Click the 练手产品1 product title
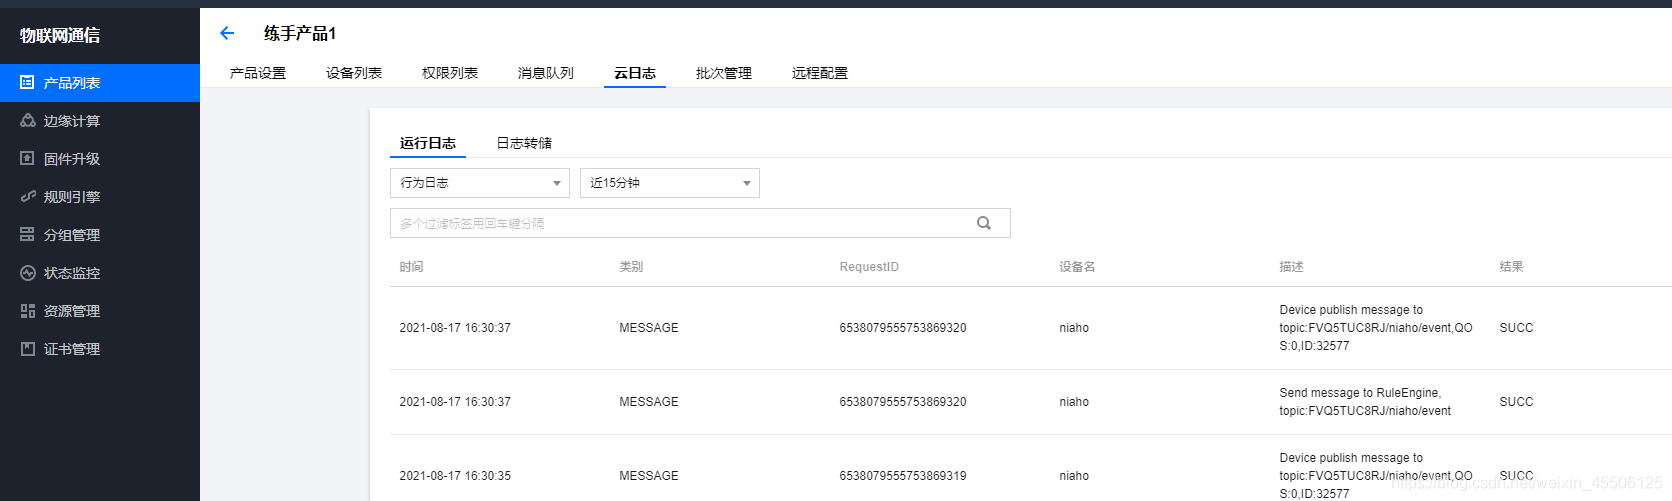 pos(300,33)
